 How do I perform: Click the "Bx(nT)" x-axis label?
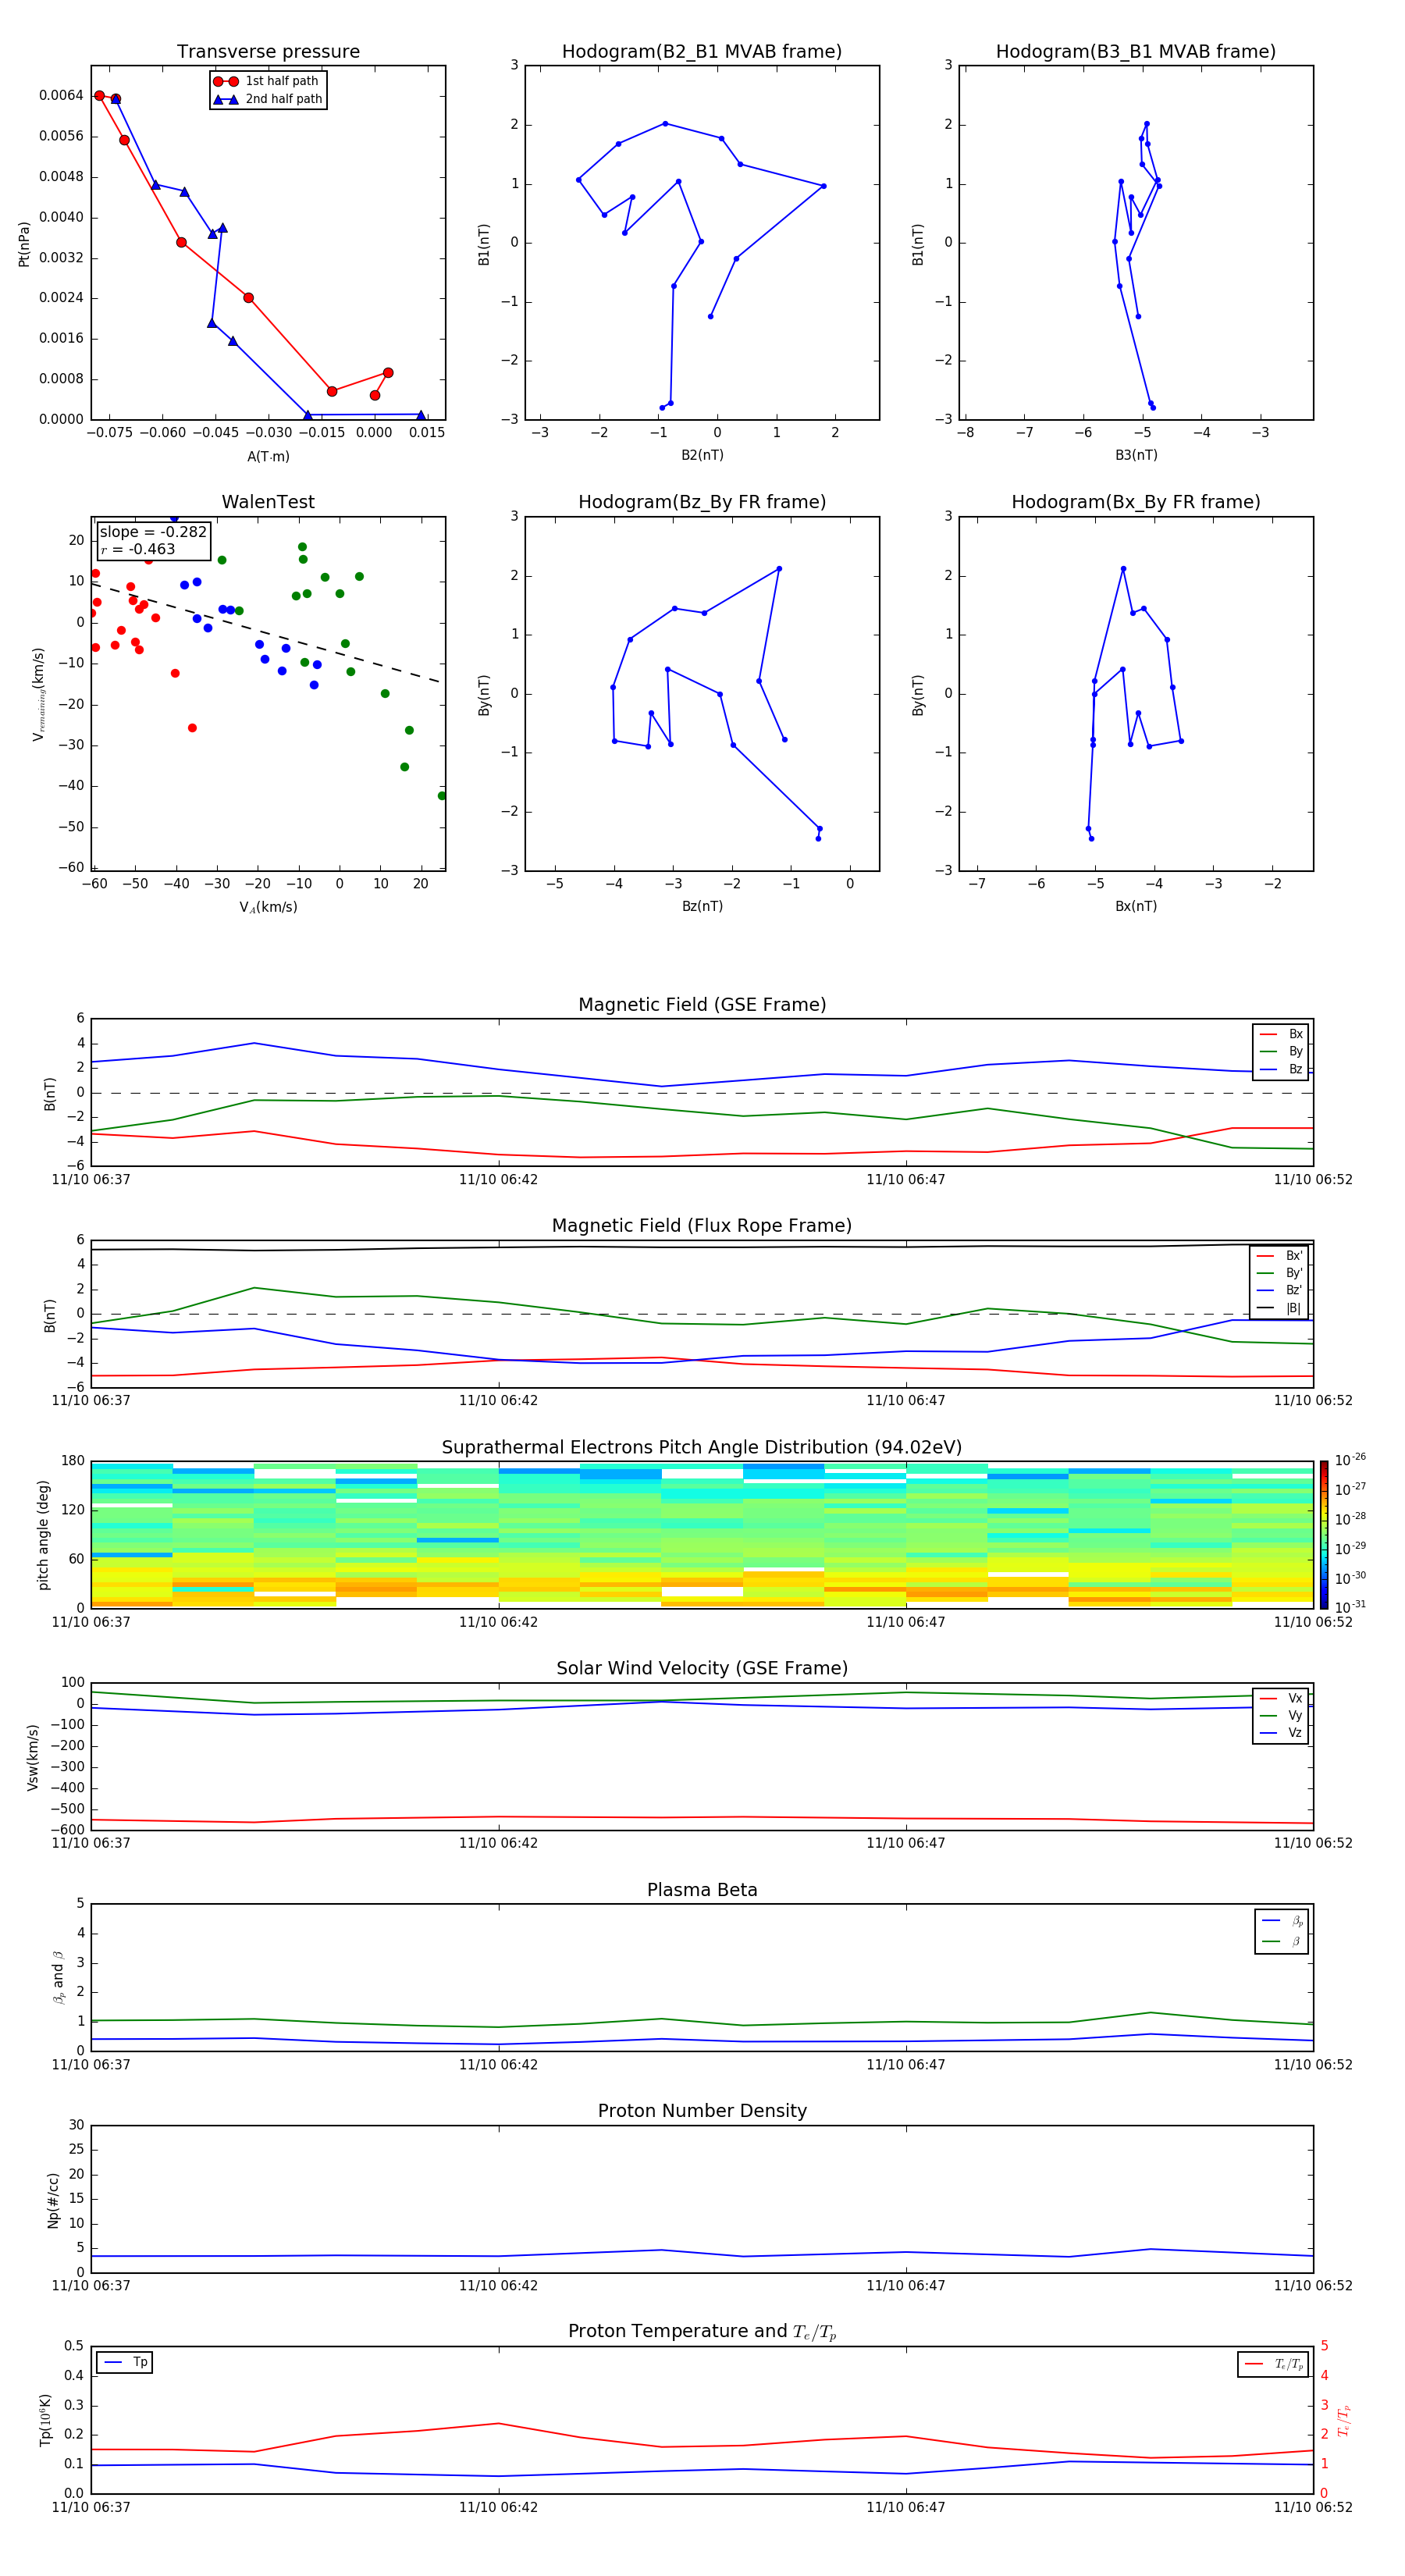[x=1136, y=906]
